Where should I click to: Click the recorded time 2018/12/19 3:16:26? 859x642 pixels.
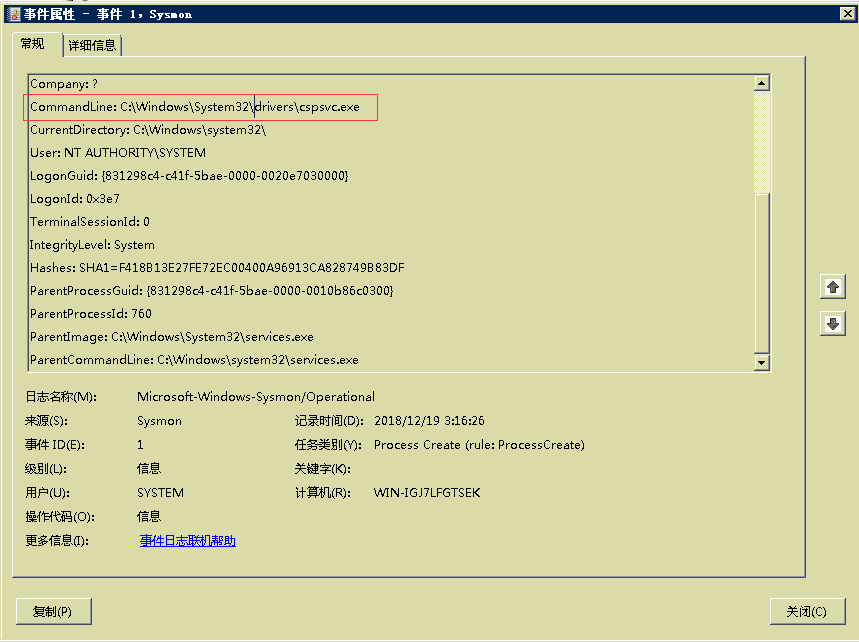430,421
